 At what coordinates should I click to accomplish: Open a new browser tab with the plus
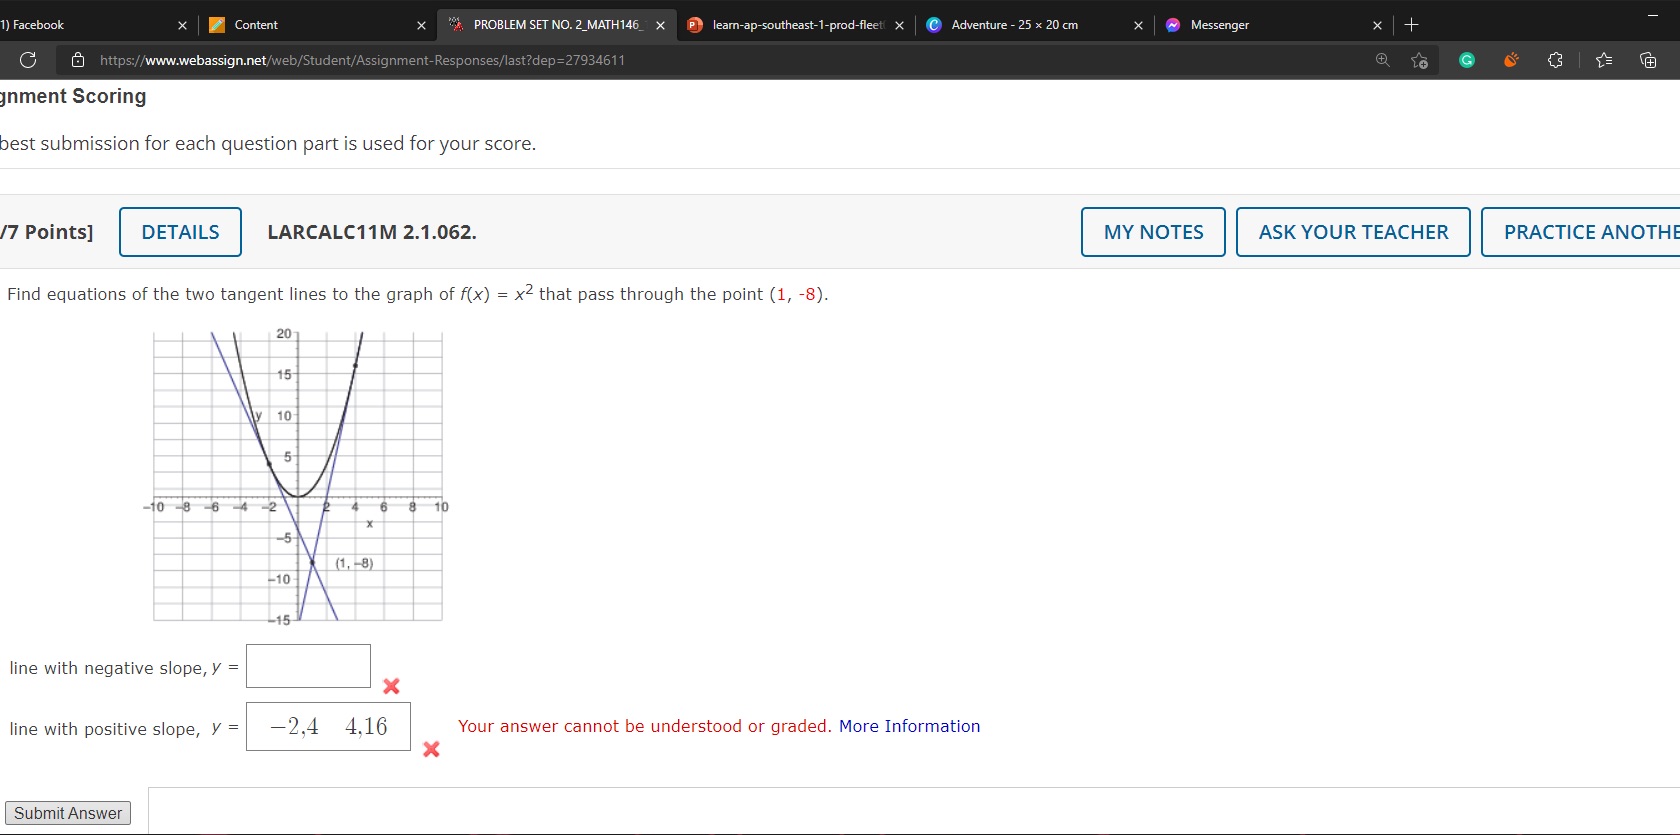1411,25
